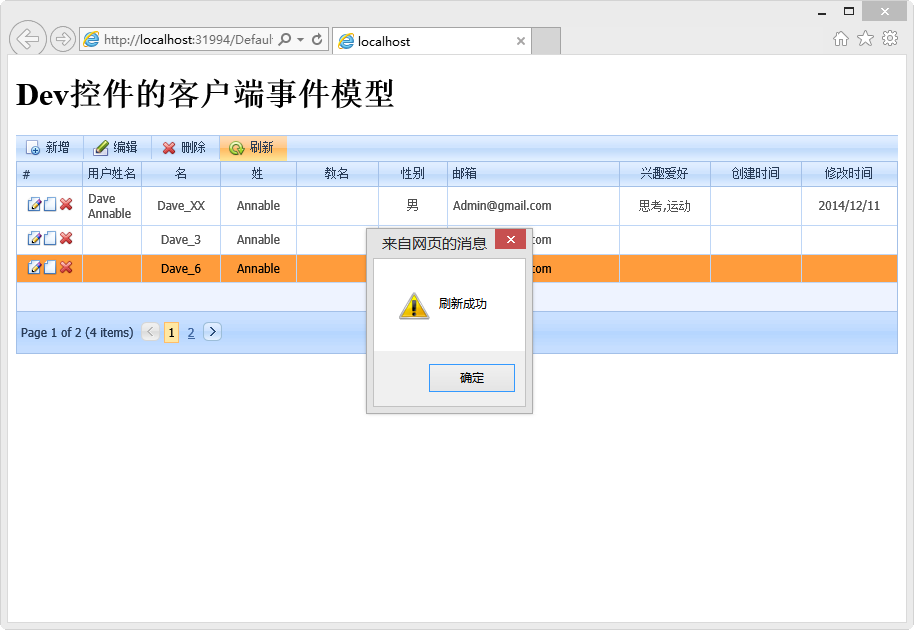Click cell 'Dave_3' in the grid
This screenshot has height=630, width=914.
click(181, 240)
